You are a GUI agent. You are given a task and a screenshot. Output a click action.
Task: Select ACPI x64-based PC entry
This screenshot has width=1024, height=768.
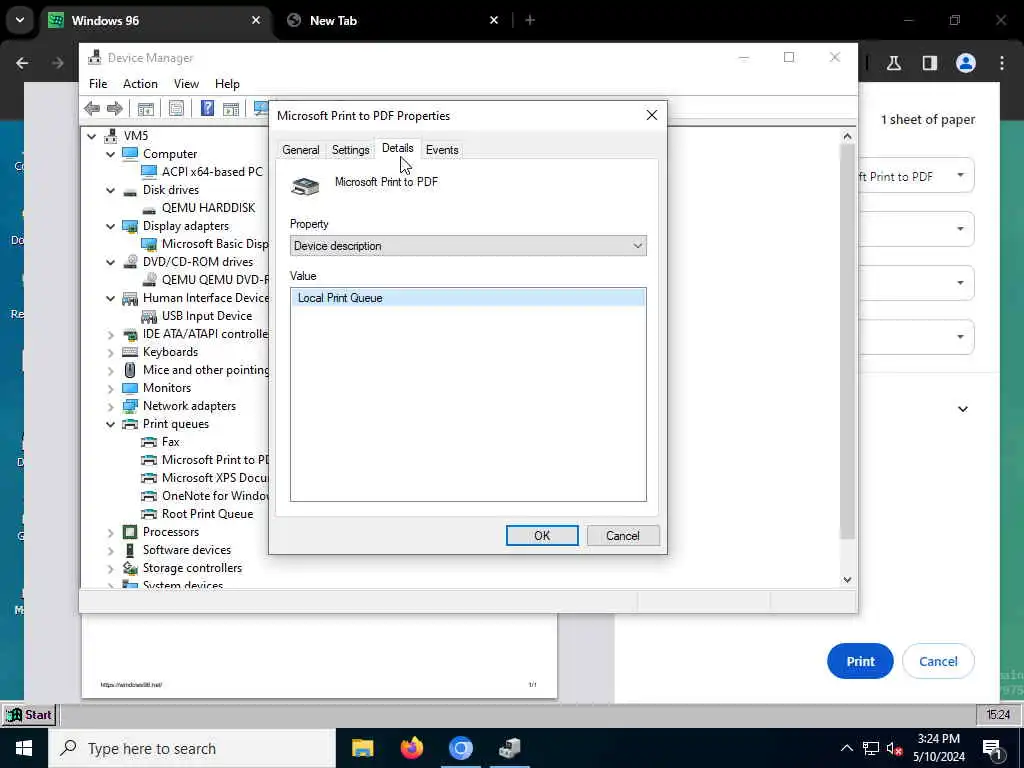click(x=212, y=172)
